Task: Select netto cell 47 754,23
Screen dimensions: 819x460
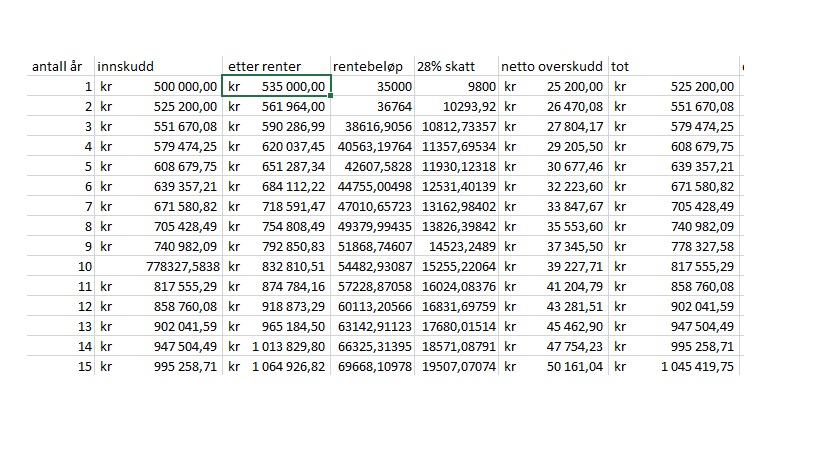Action: point(554,347)
